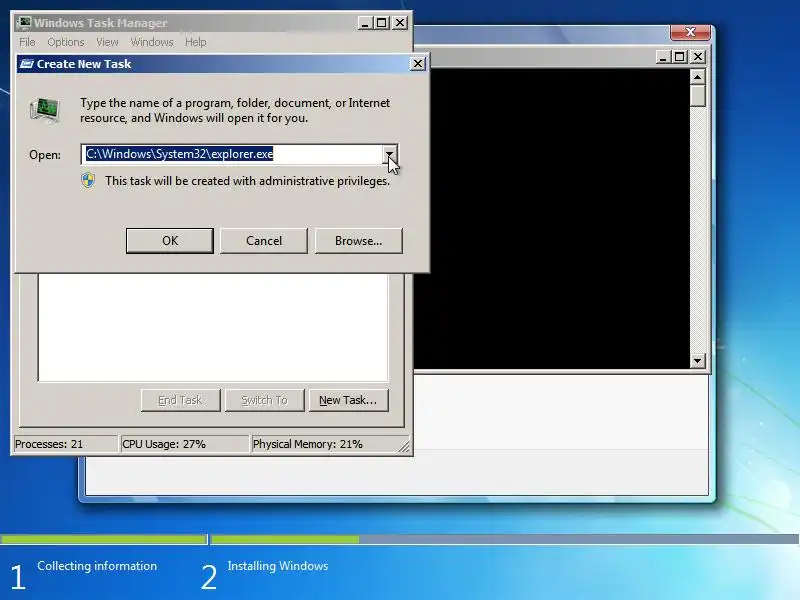Click red close button of setup window
The height and width of the screenshot is (600, 800).
[690, 32]
